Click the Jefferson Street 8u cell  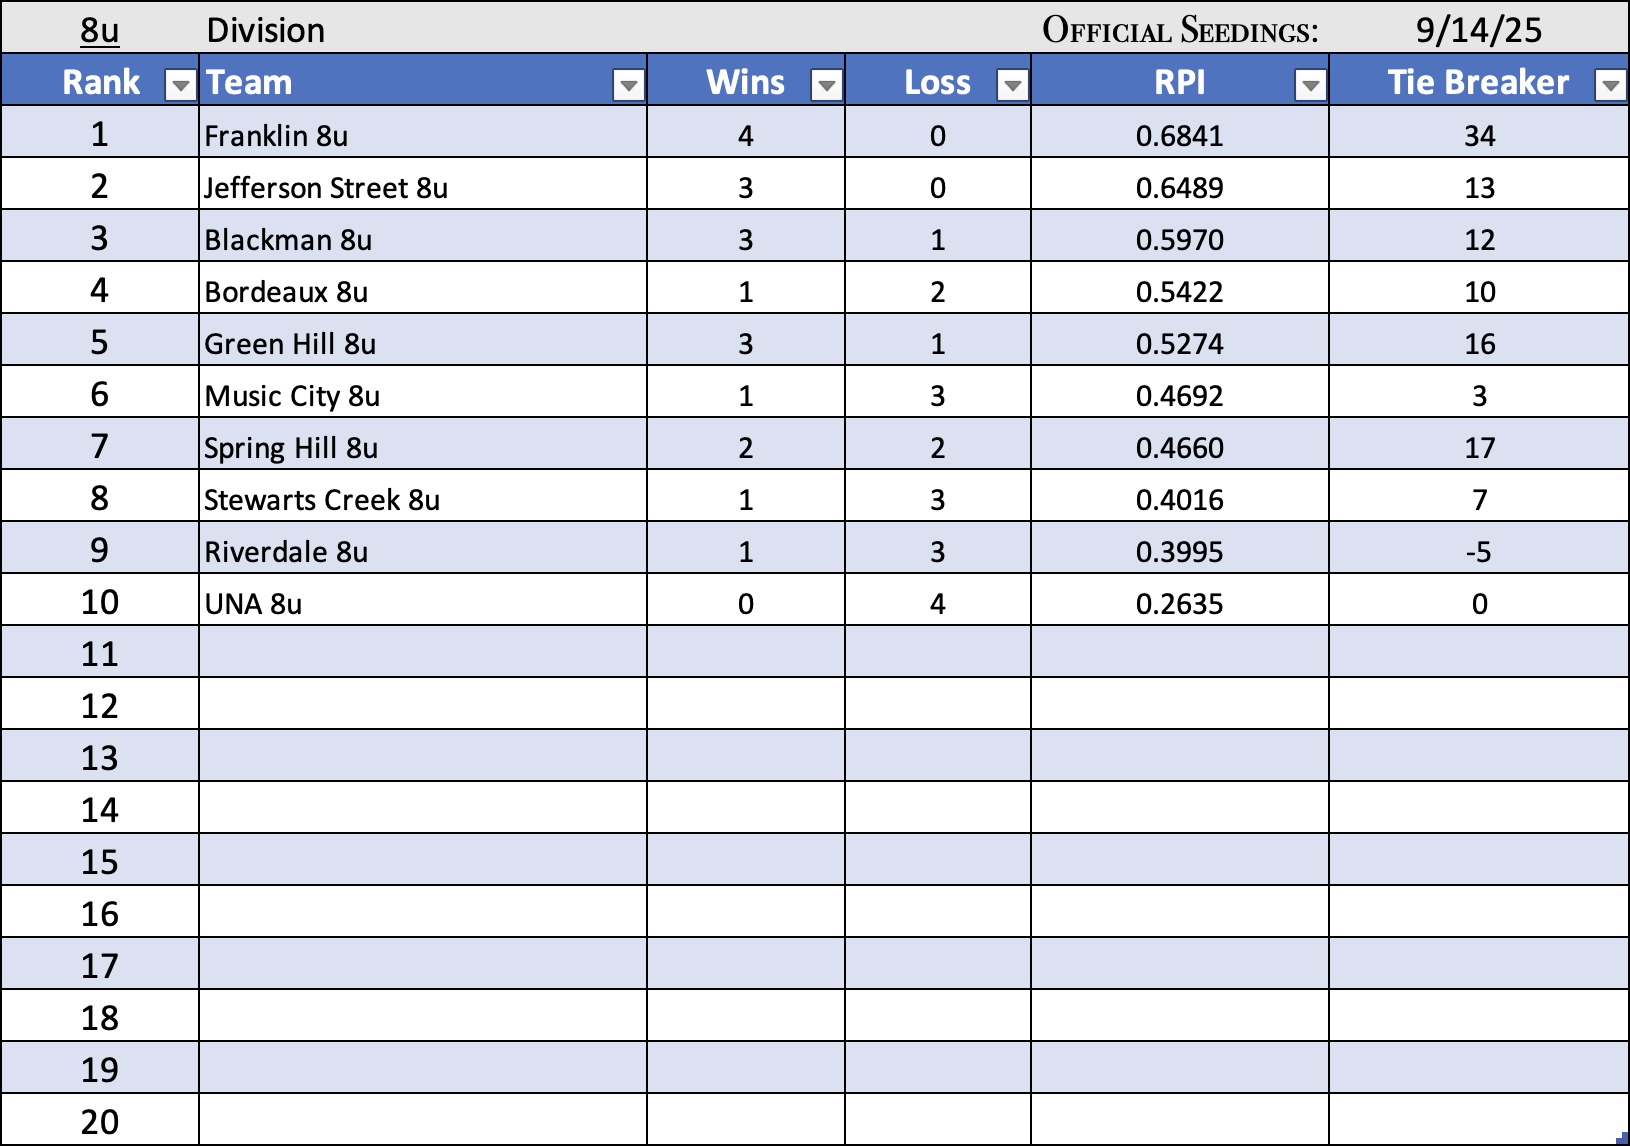pyautogui.click(x=326, y=187)
